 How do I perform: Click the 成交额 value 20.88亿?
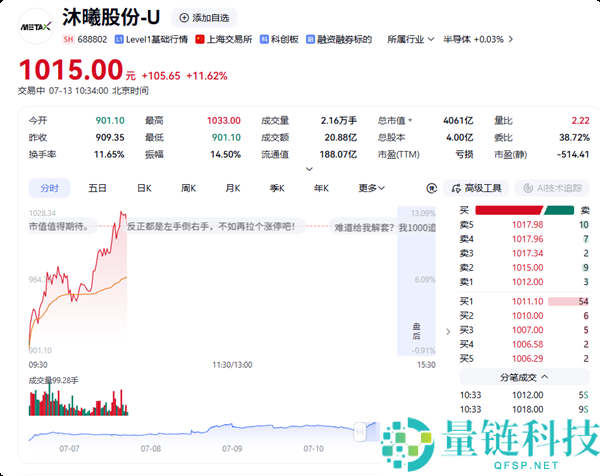341,137
